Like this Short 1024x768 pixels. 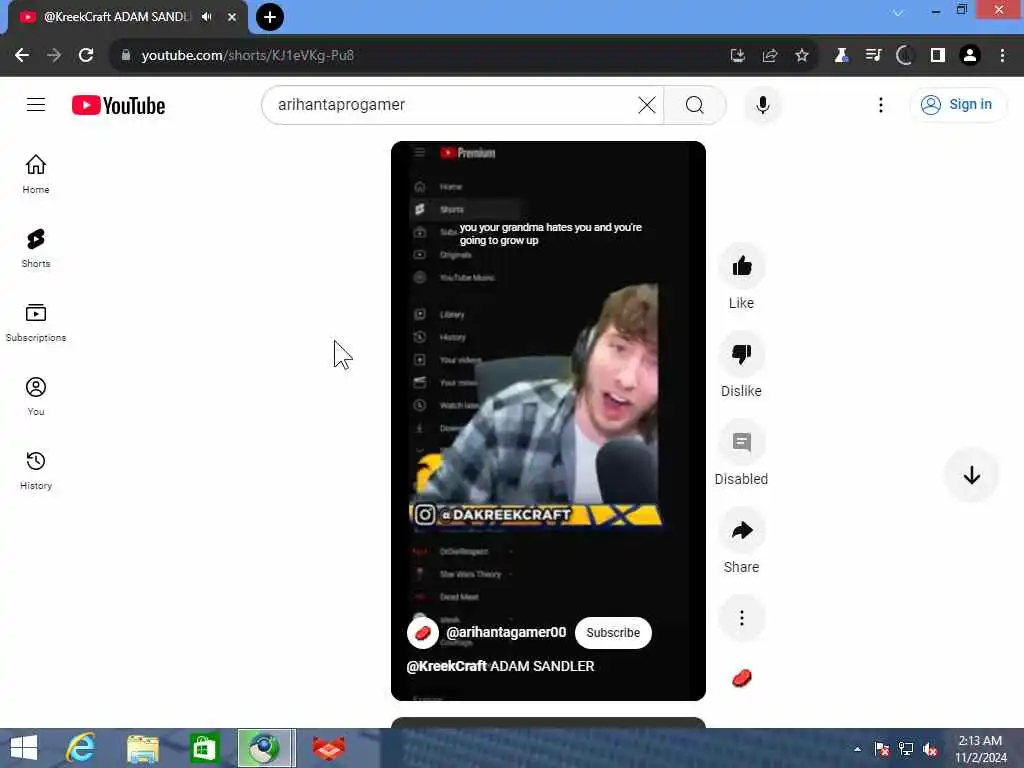741,266
